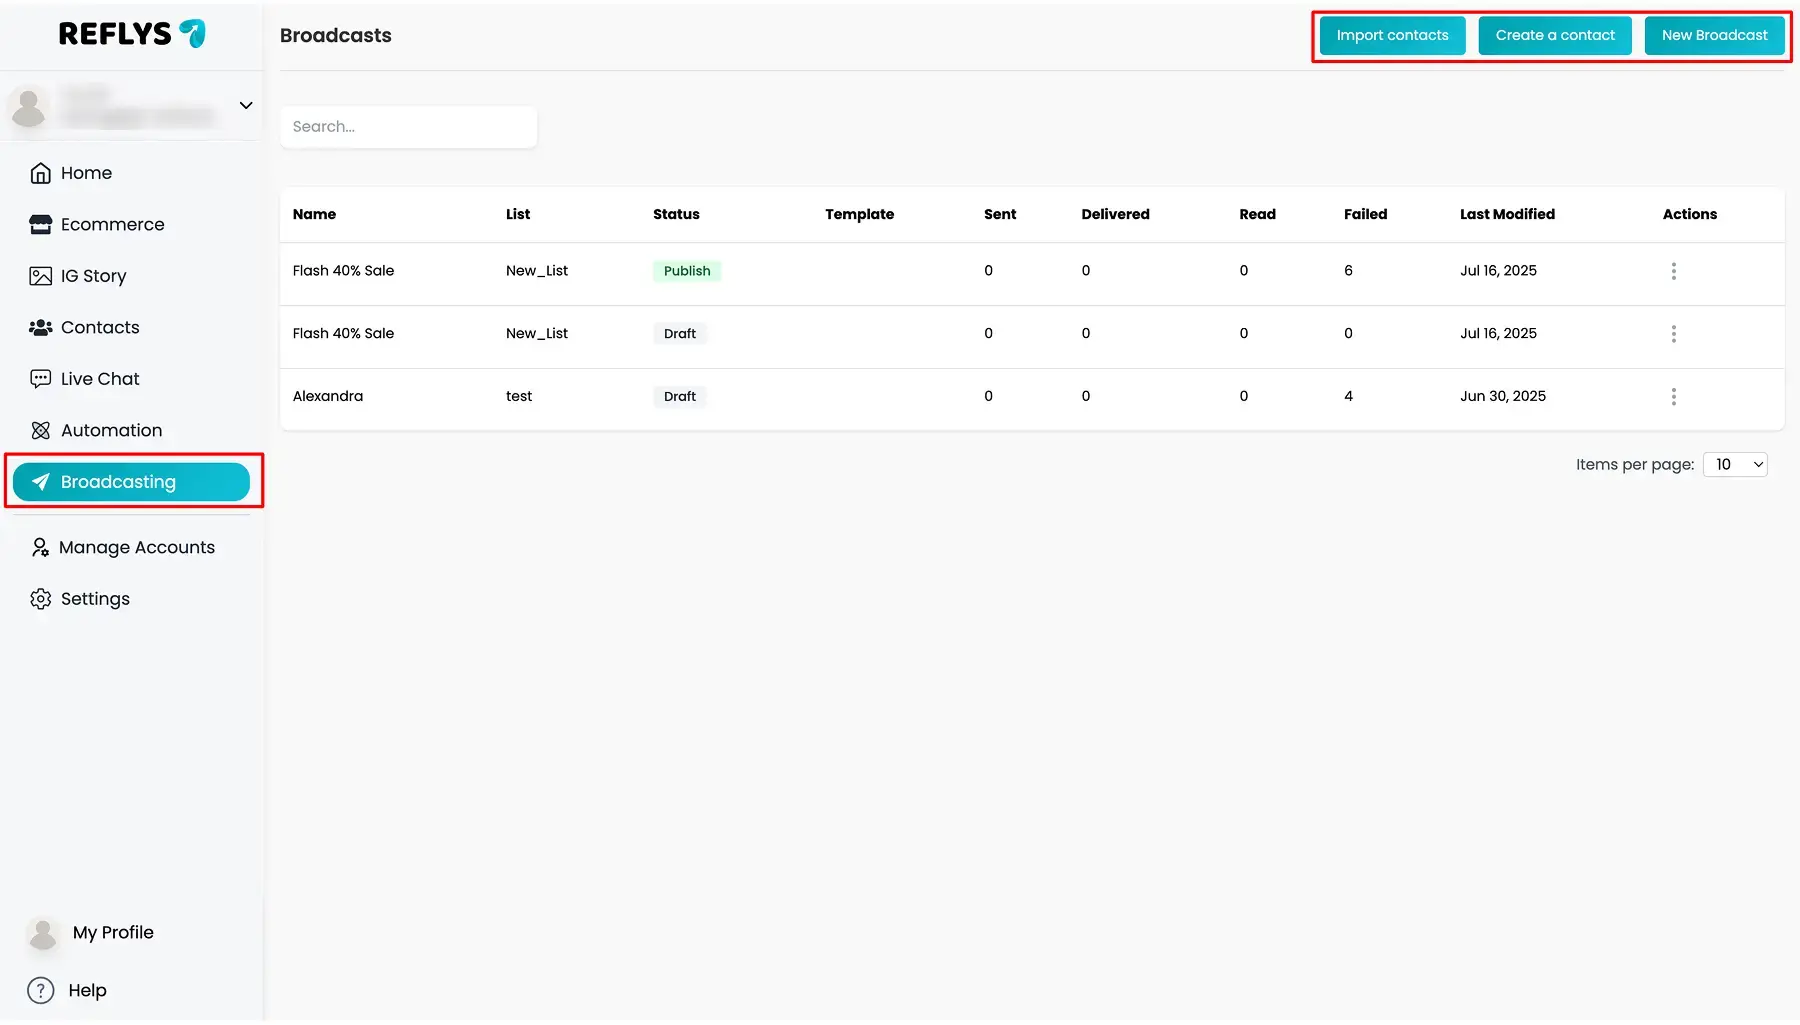Image resolution: width=1800 pixels, height=1025 pixels.
Task: Open Automation section
Action: [x=131, y=430]
